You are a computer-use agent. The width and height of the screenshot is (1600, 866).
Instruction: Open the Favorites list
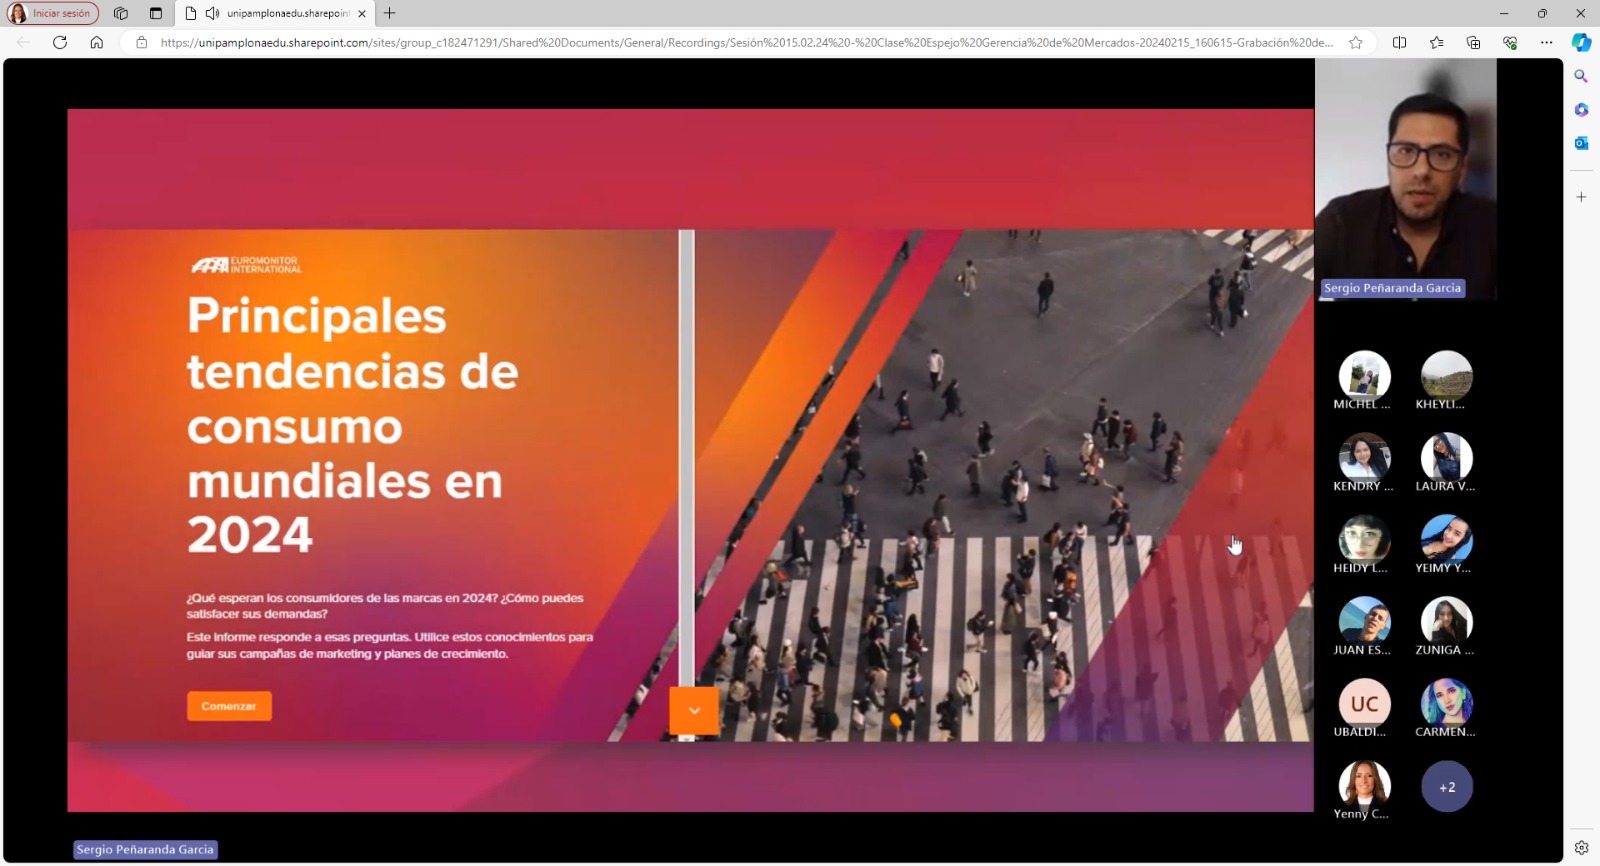[1436, 42]
